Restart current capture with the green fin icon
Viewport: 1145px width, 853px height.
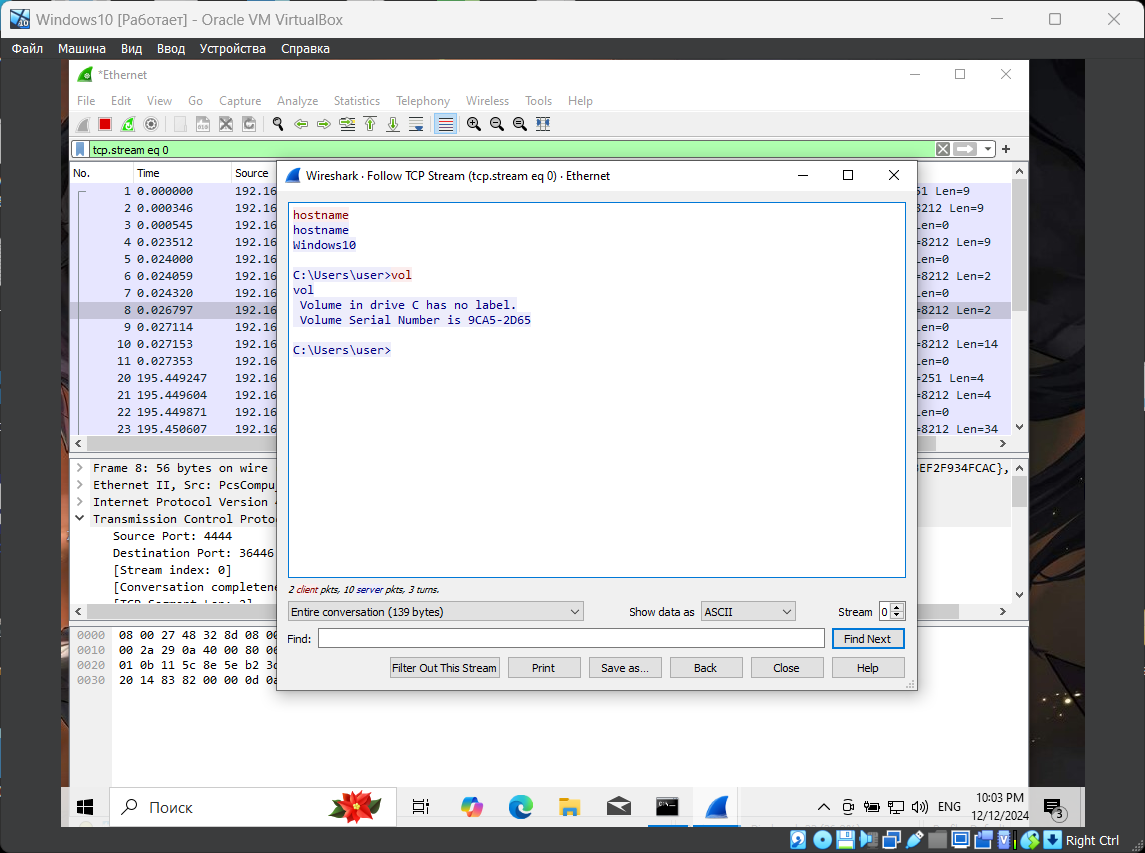tap(128, 124)
